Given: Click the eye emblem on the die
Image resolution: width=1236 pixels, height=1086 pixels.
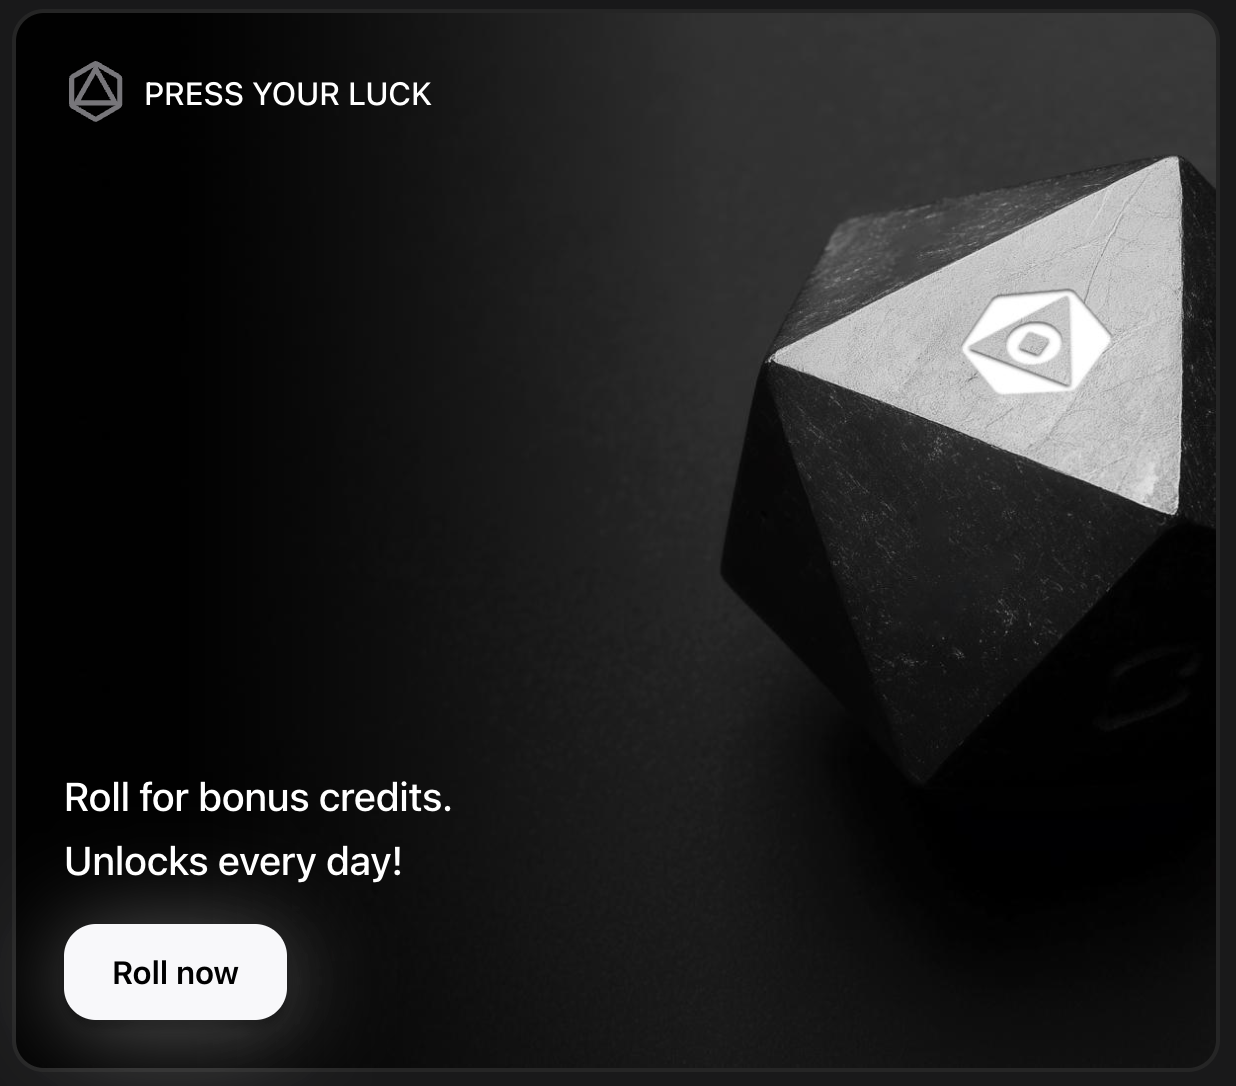Looking at the screenshot, I should point(1037,343).
